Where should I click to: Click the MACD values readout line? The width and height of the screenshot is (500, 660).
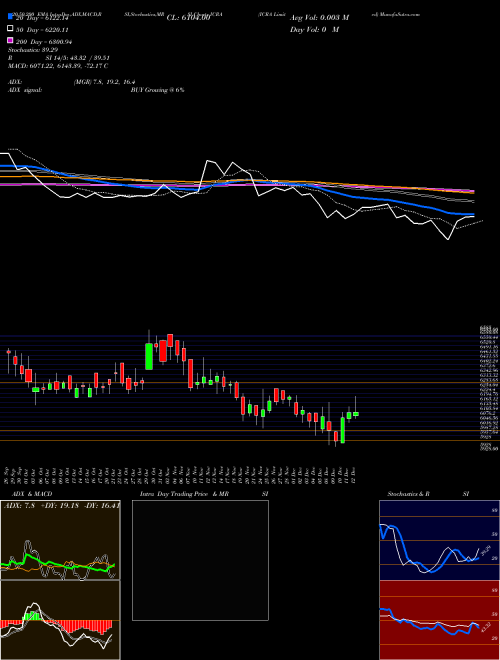pyautogui.click(x=58, y=66)
